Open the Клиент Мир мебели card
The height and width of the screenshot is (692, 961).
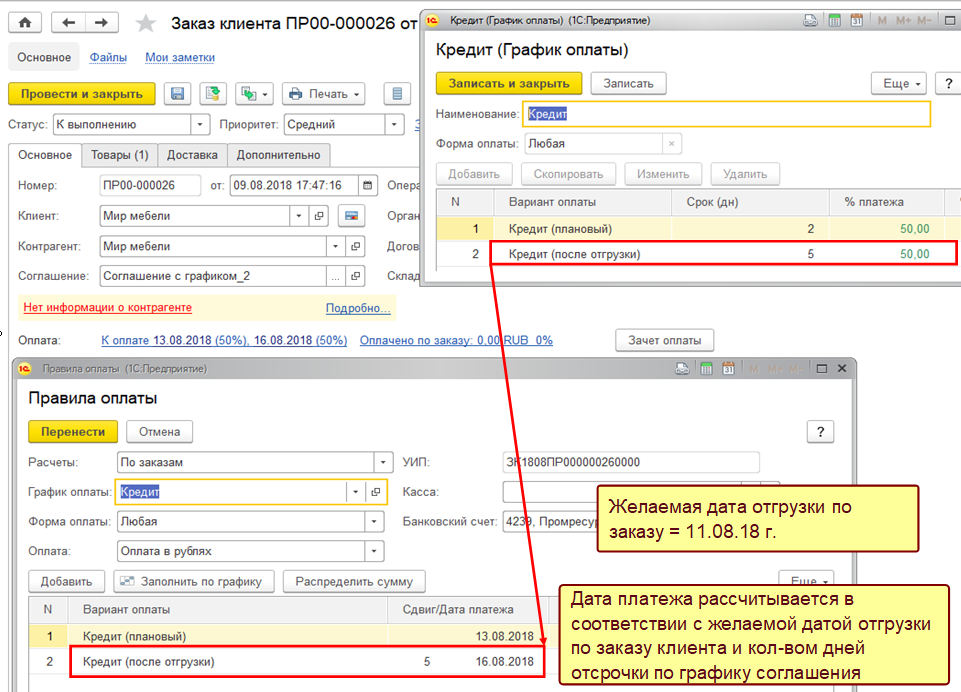319,216
